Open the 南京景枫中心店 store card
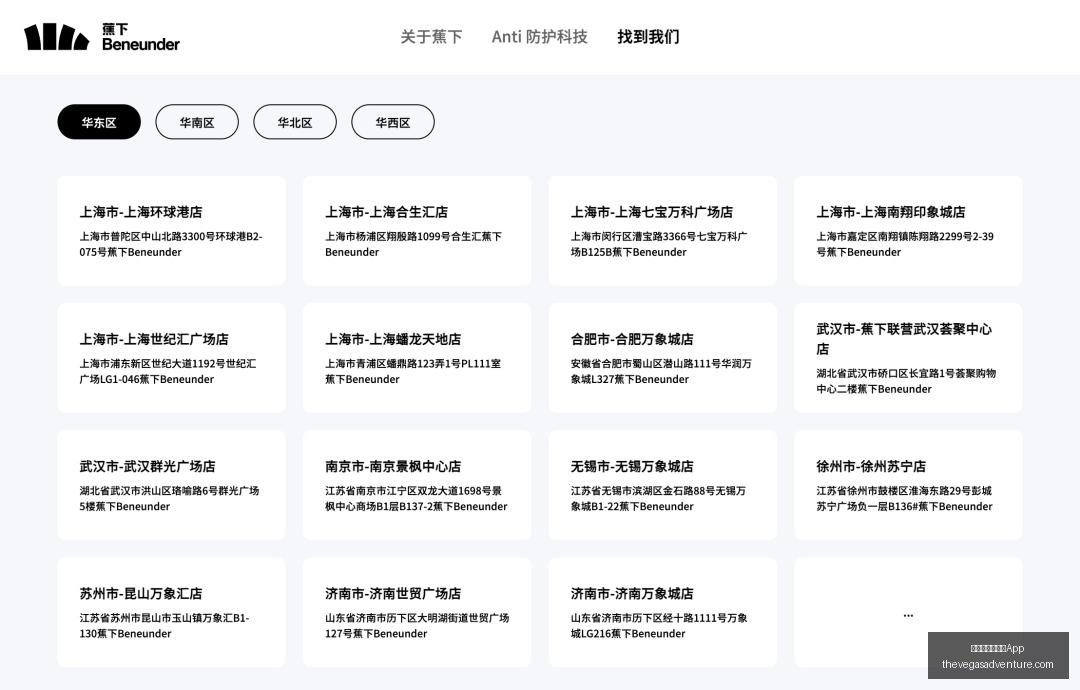This screenshot has width=1080, height=690. point(417,485)
